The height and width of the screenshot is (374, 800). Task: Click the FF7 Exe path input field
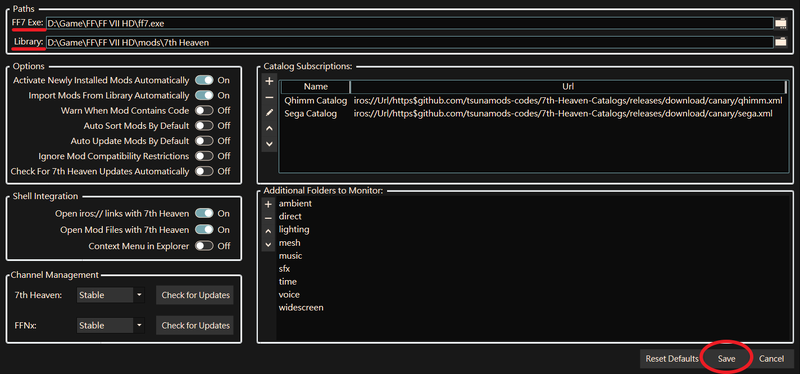click(x=410, y=23)
